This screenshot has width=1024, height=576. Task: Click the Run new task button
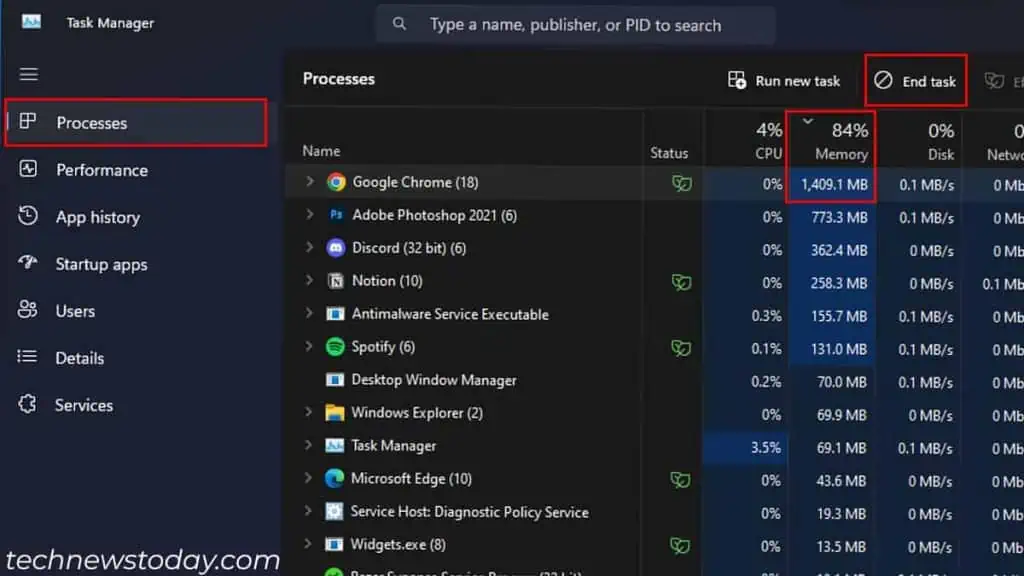point(784,80)
